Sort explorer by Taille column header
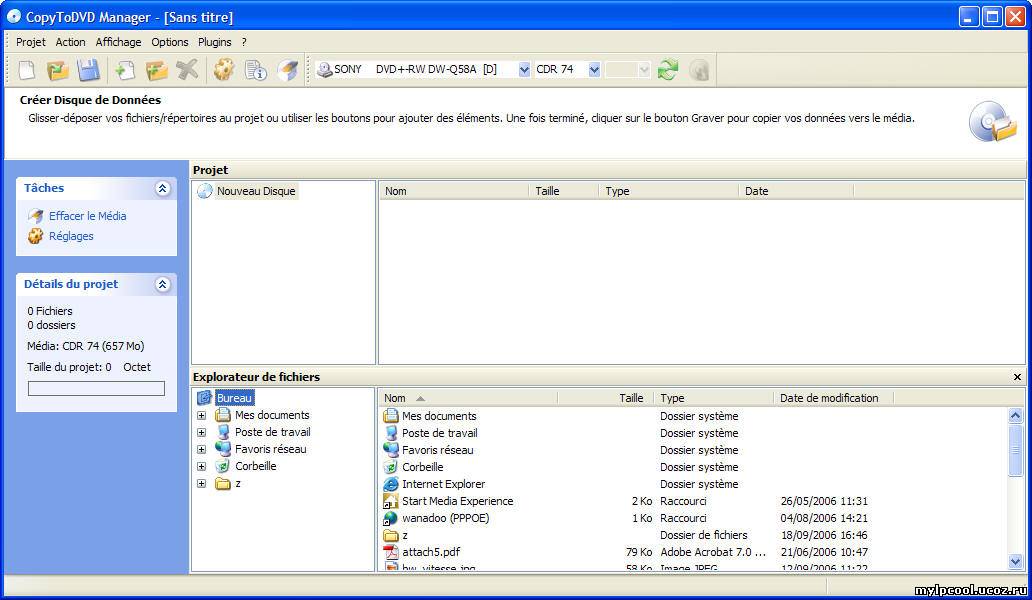Image resolution: width=1032 pixels, height=600 pixels. click(606, 398)
